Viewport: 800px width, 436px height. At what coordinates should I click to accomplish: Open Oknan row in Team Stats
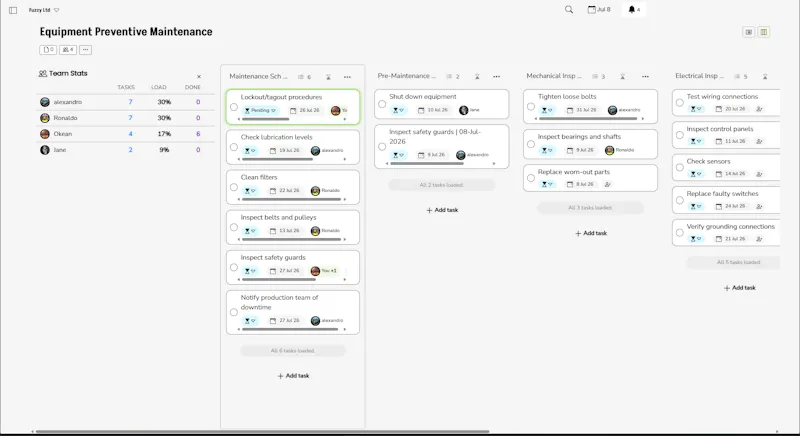[x=126, y=134]
